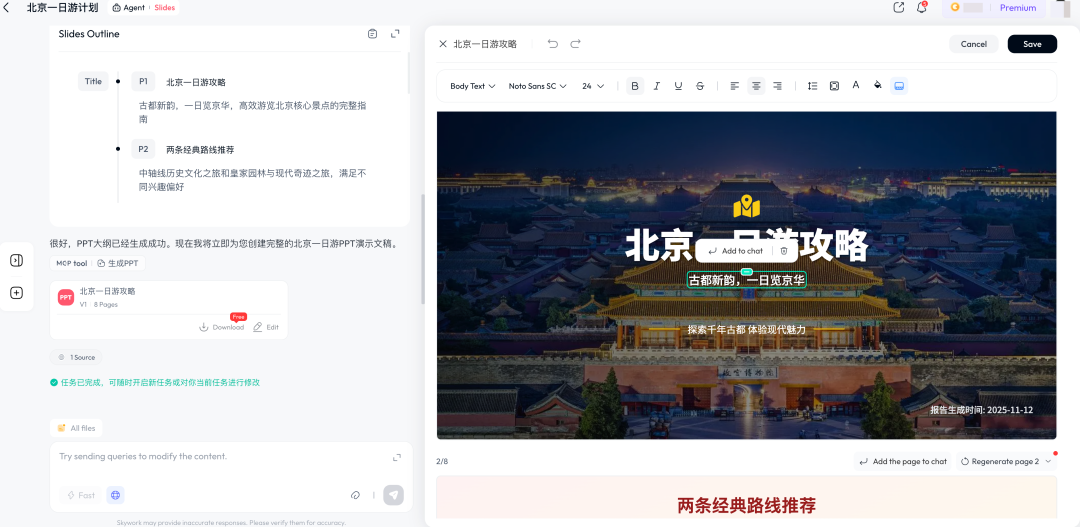Image resolution: width=1080 pixels, height=527 pixels.
Task: Toggle bold formatting
Action: [x=634, y=86]
